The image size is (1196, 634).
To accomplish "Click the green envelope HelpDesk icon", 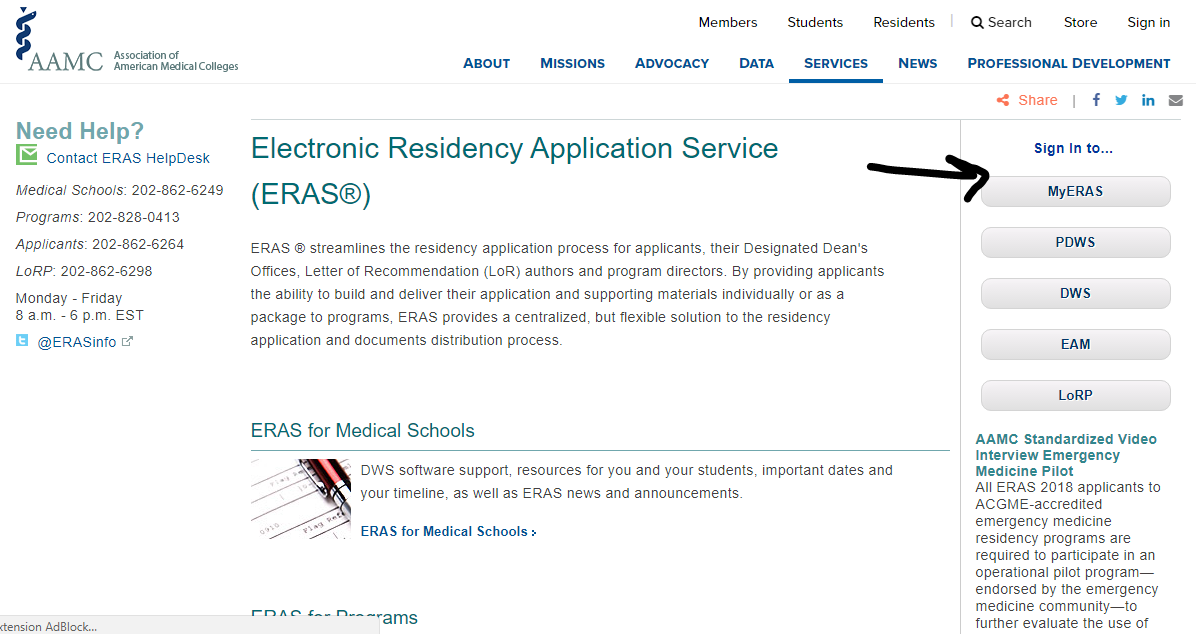I will (x=25, y=156).
